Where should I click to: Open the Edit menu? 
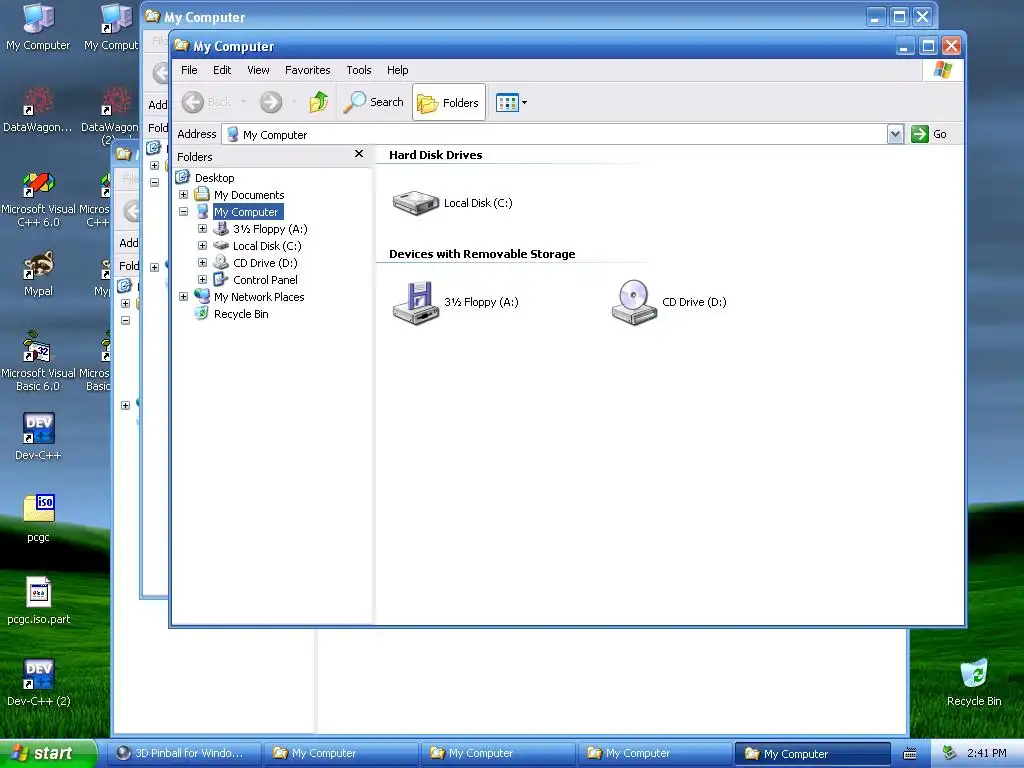click(222, 70)
